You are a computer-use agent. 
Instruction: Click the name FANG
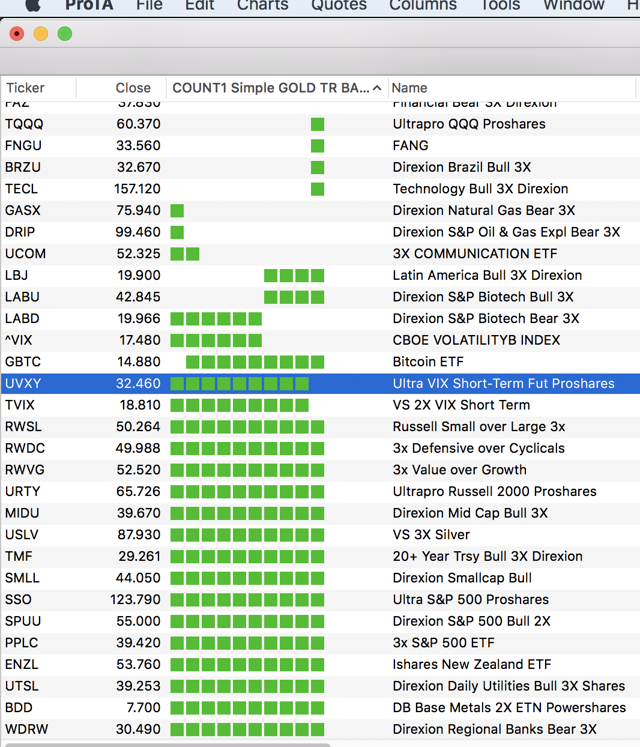[x=410, y=145]
